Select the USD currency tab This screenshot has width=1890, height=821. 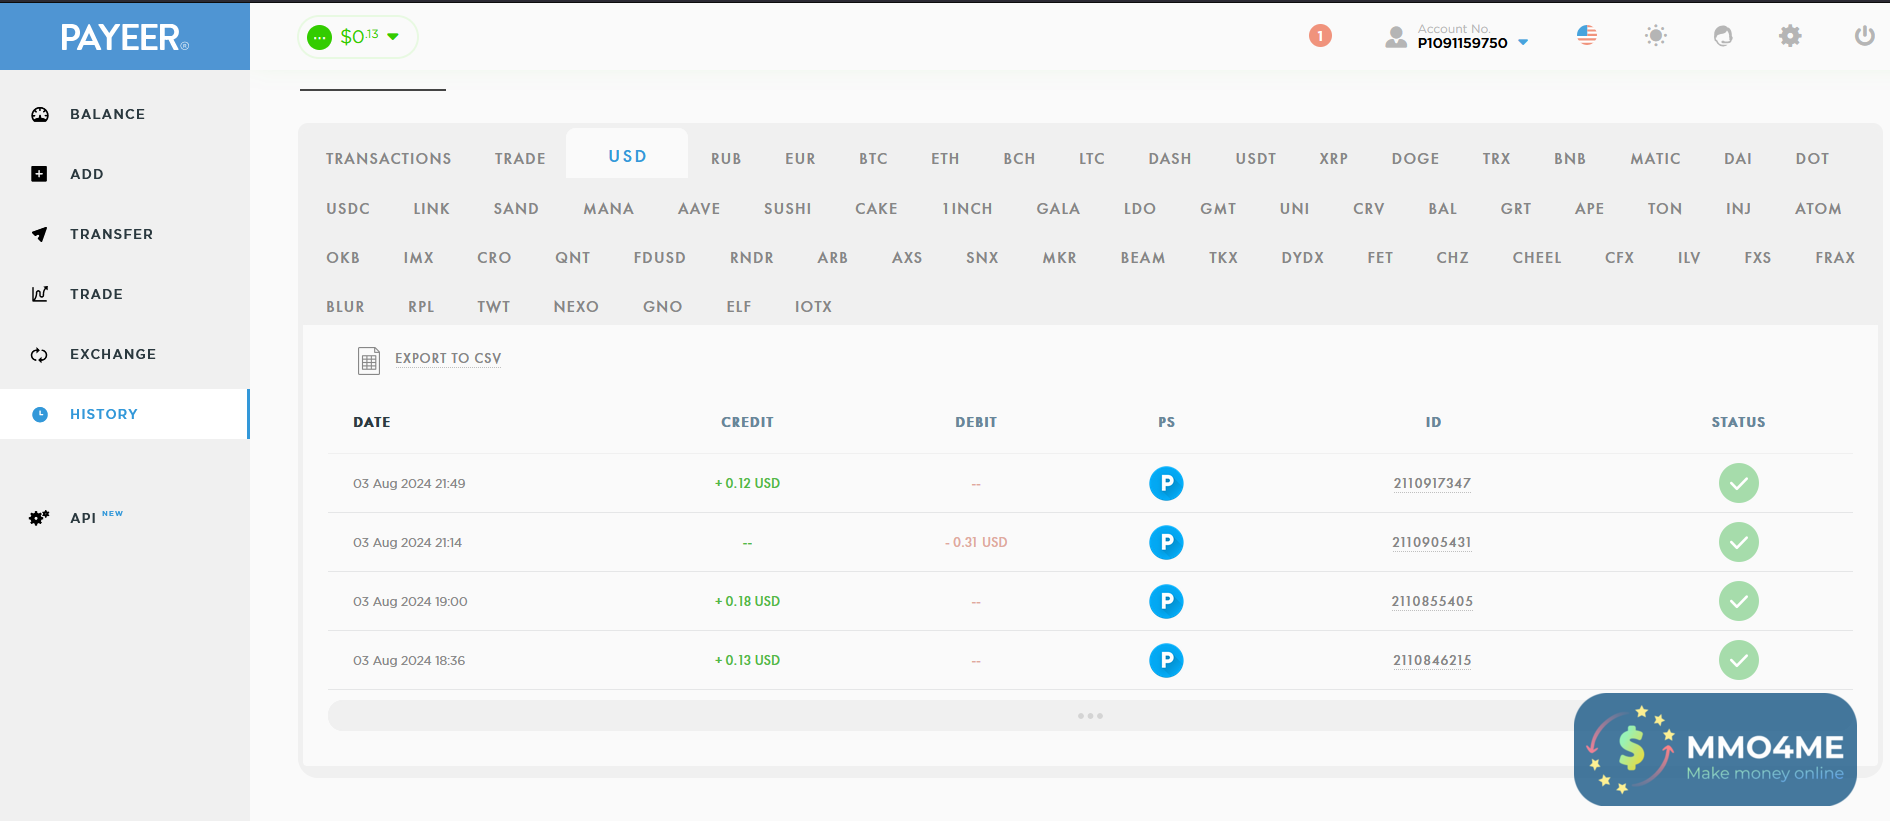click(x=627, y=156)
